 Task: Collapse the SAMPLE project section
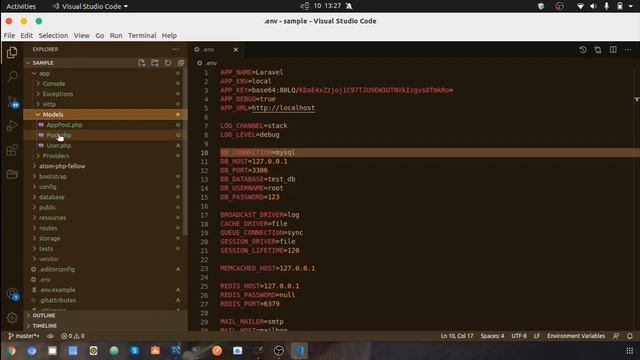43,63
